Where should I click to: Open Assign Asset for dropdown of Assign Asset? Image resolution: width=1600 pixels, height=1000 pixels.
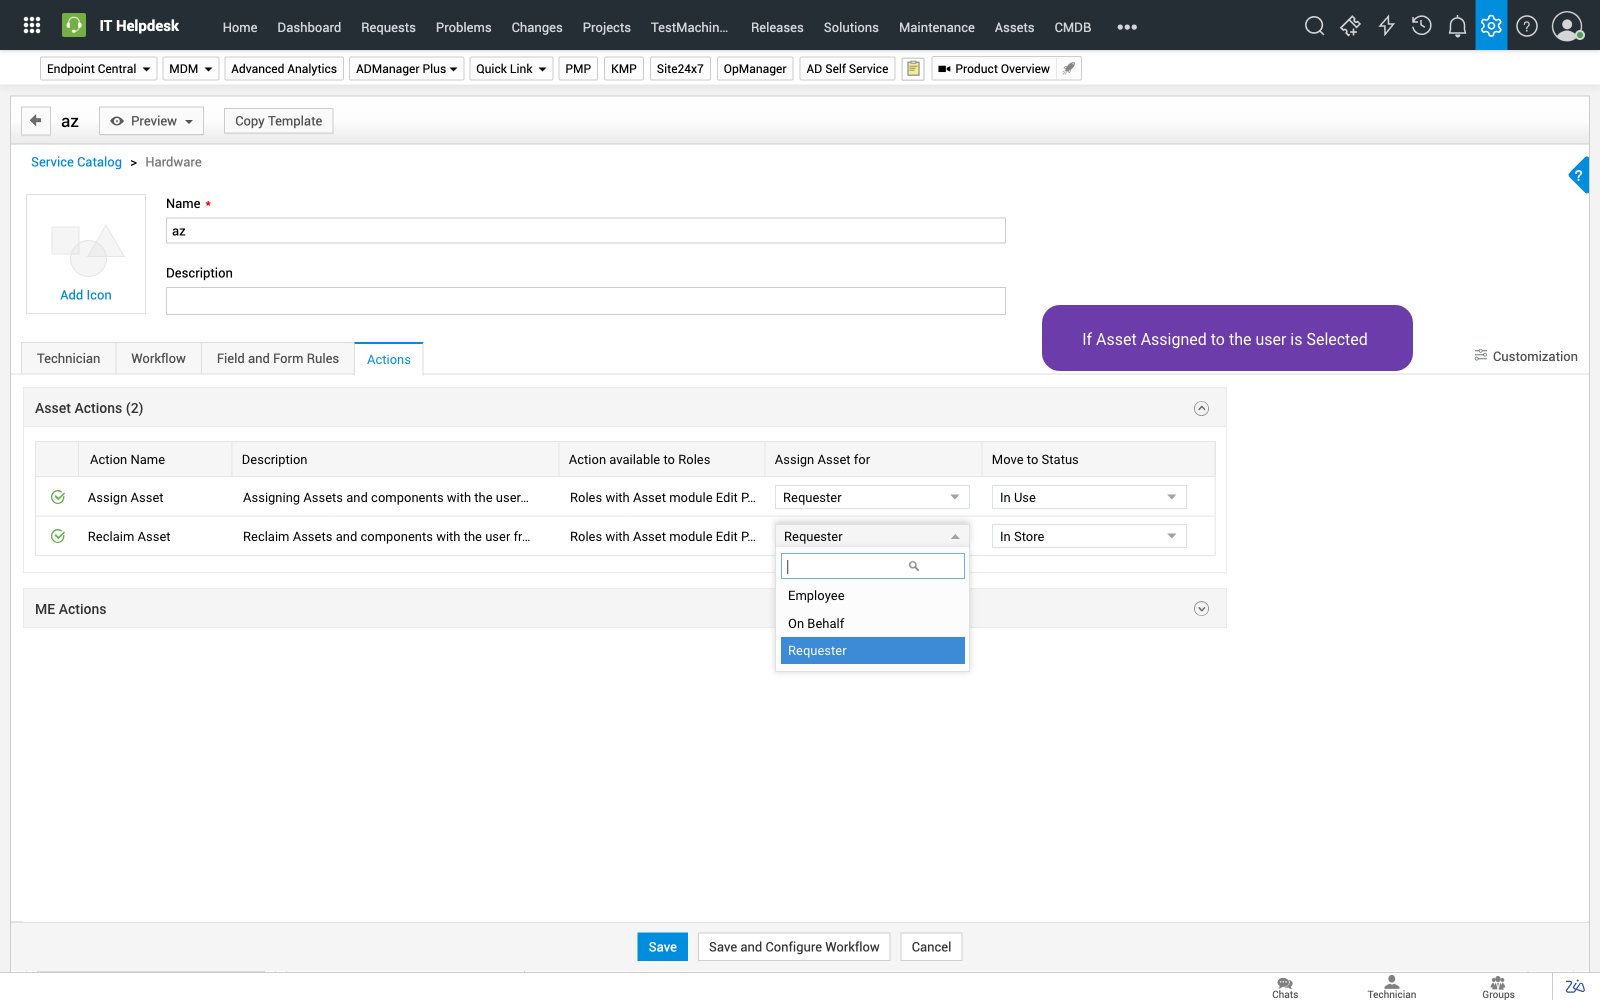pos(872,497)
